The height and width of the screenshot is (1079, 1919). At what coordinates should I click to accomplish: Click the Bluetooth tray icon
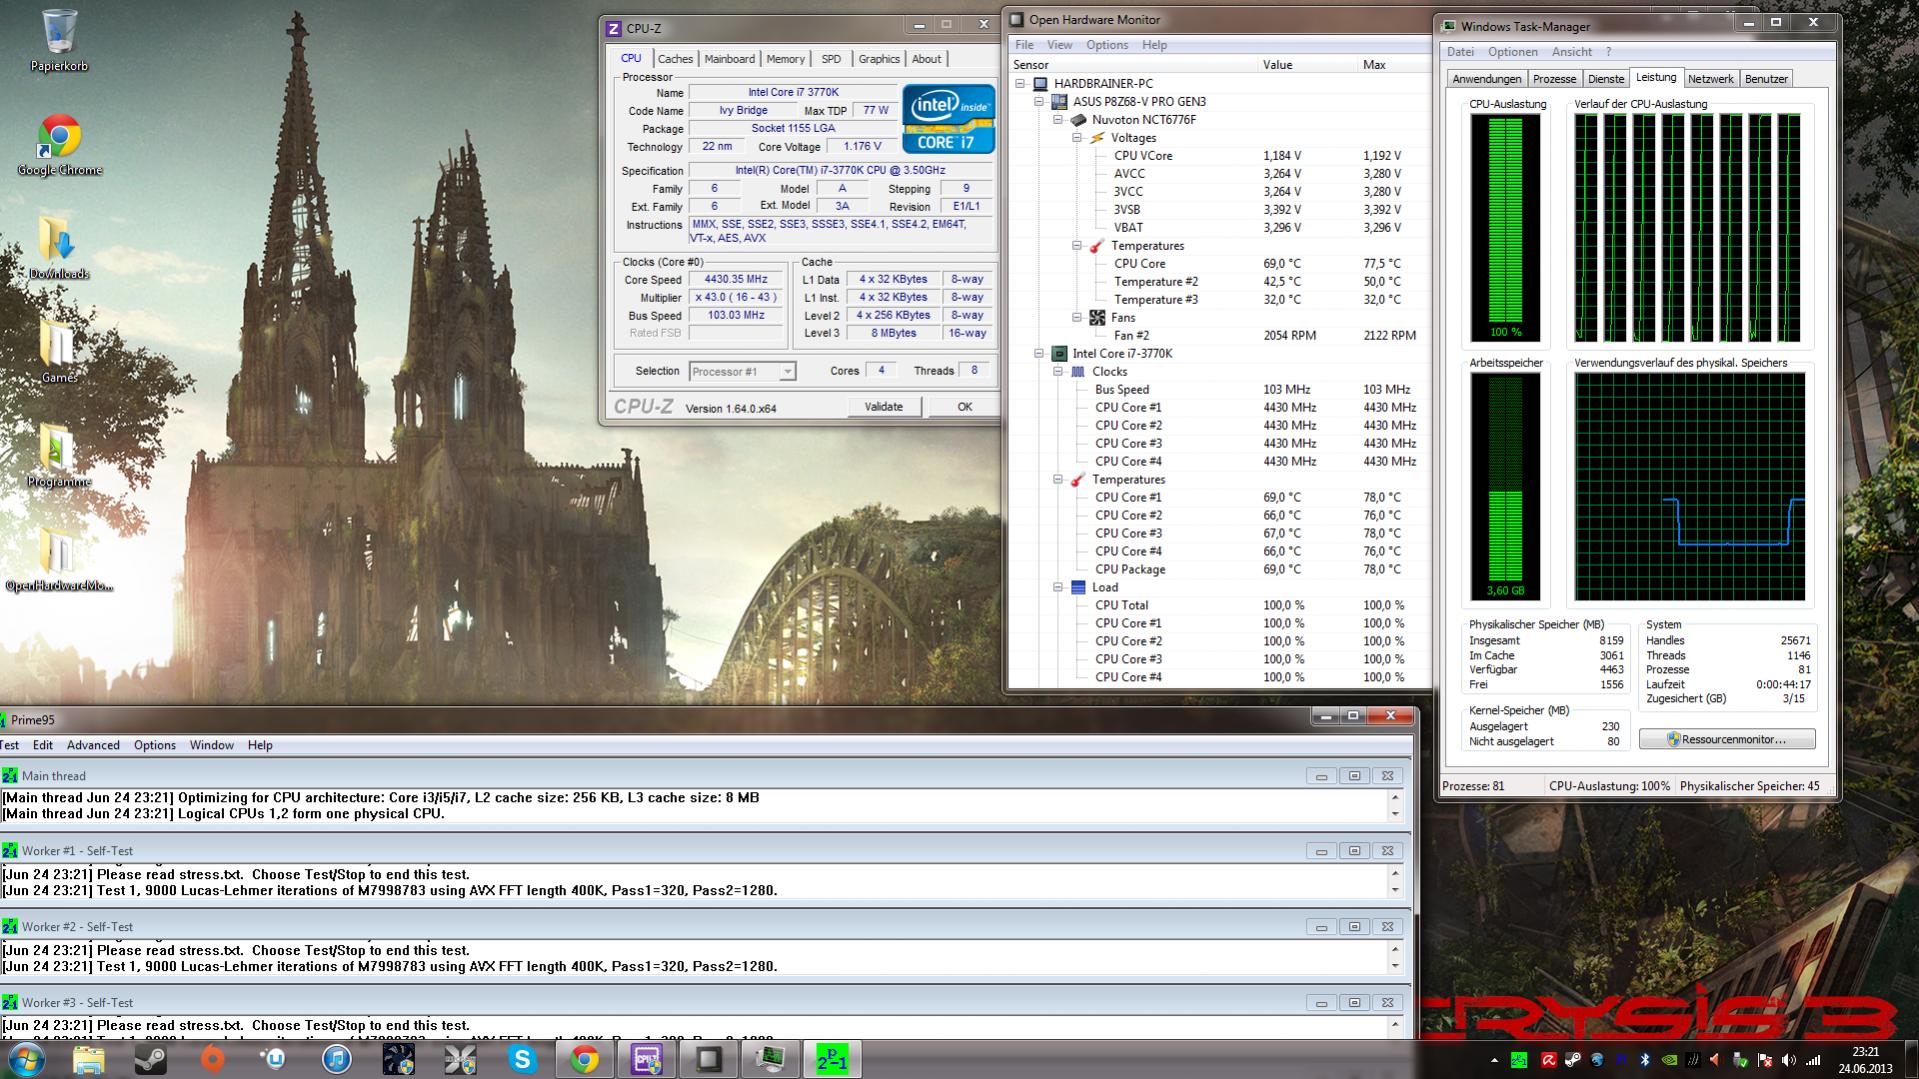point(1645,1060)
